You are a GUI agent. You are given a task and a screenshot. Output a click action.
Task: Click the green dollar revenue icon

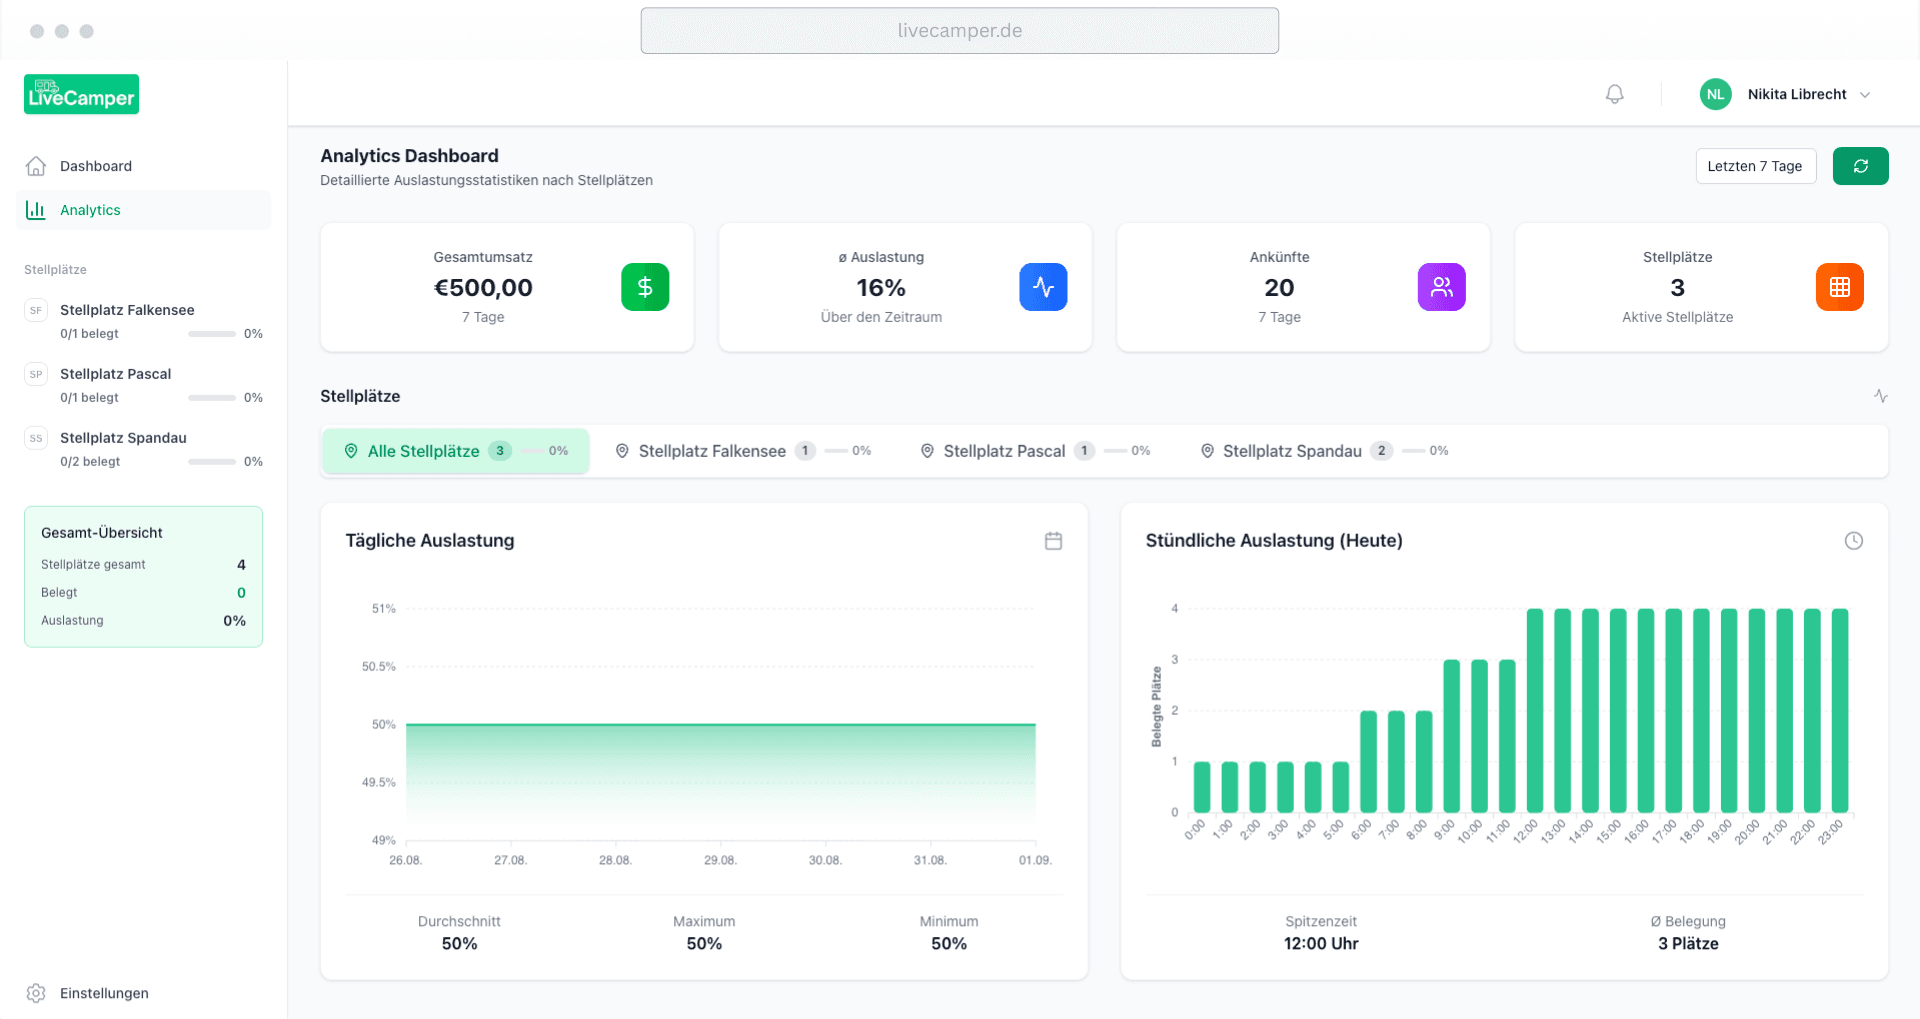[x=645, y=287]
